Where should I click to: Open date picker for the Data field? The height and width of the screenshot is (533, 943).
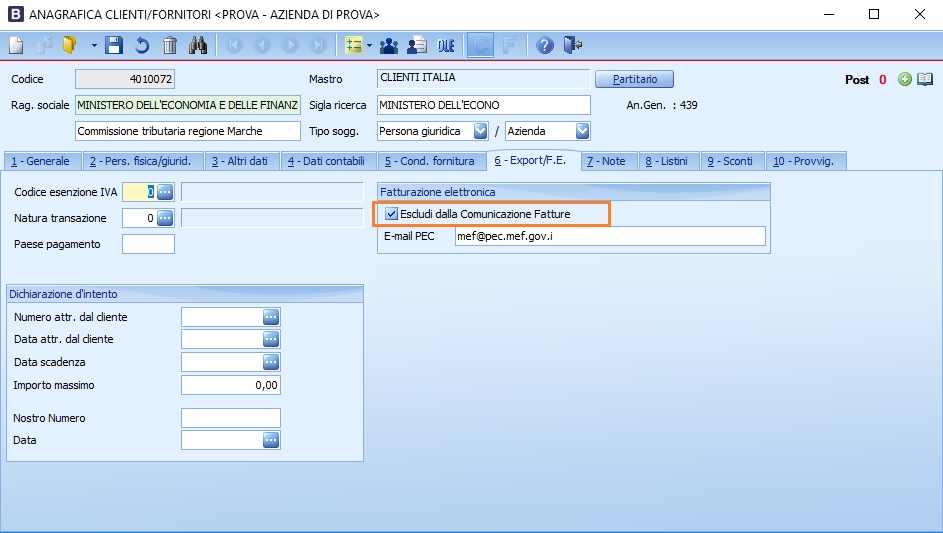point(271,440)
